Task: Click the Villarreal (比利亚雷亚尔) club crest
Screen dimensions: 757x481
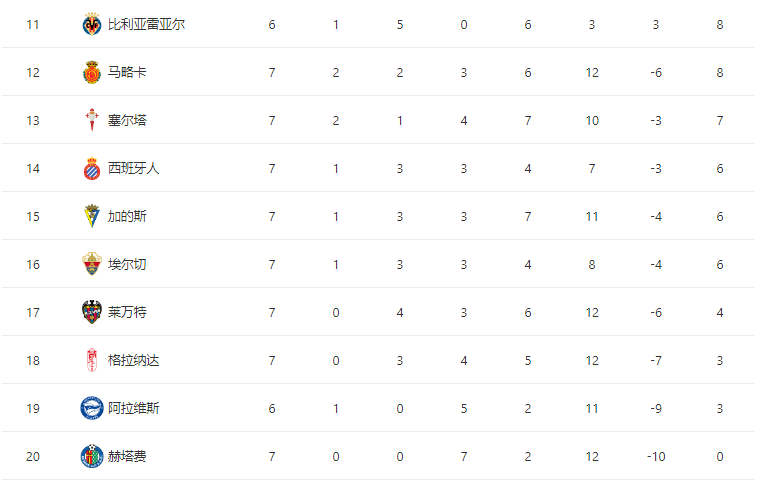Action: coord(92,24)
